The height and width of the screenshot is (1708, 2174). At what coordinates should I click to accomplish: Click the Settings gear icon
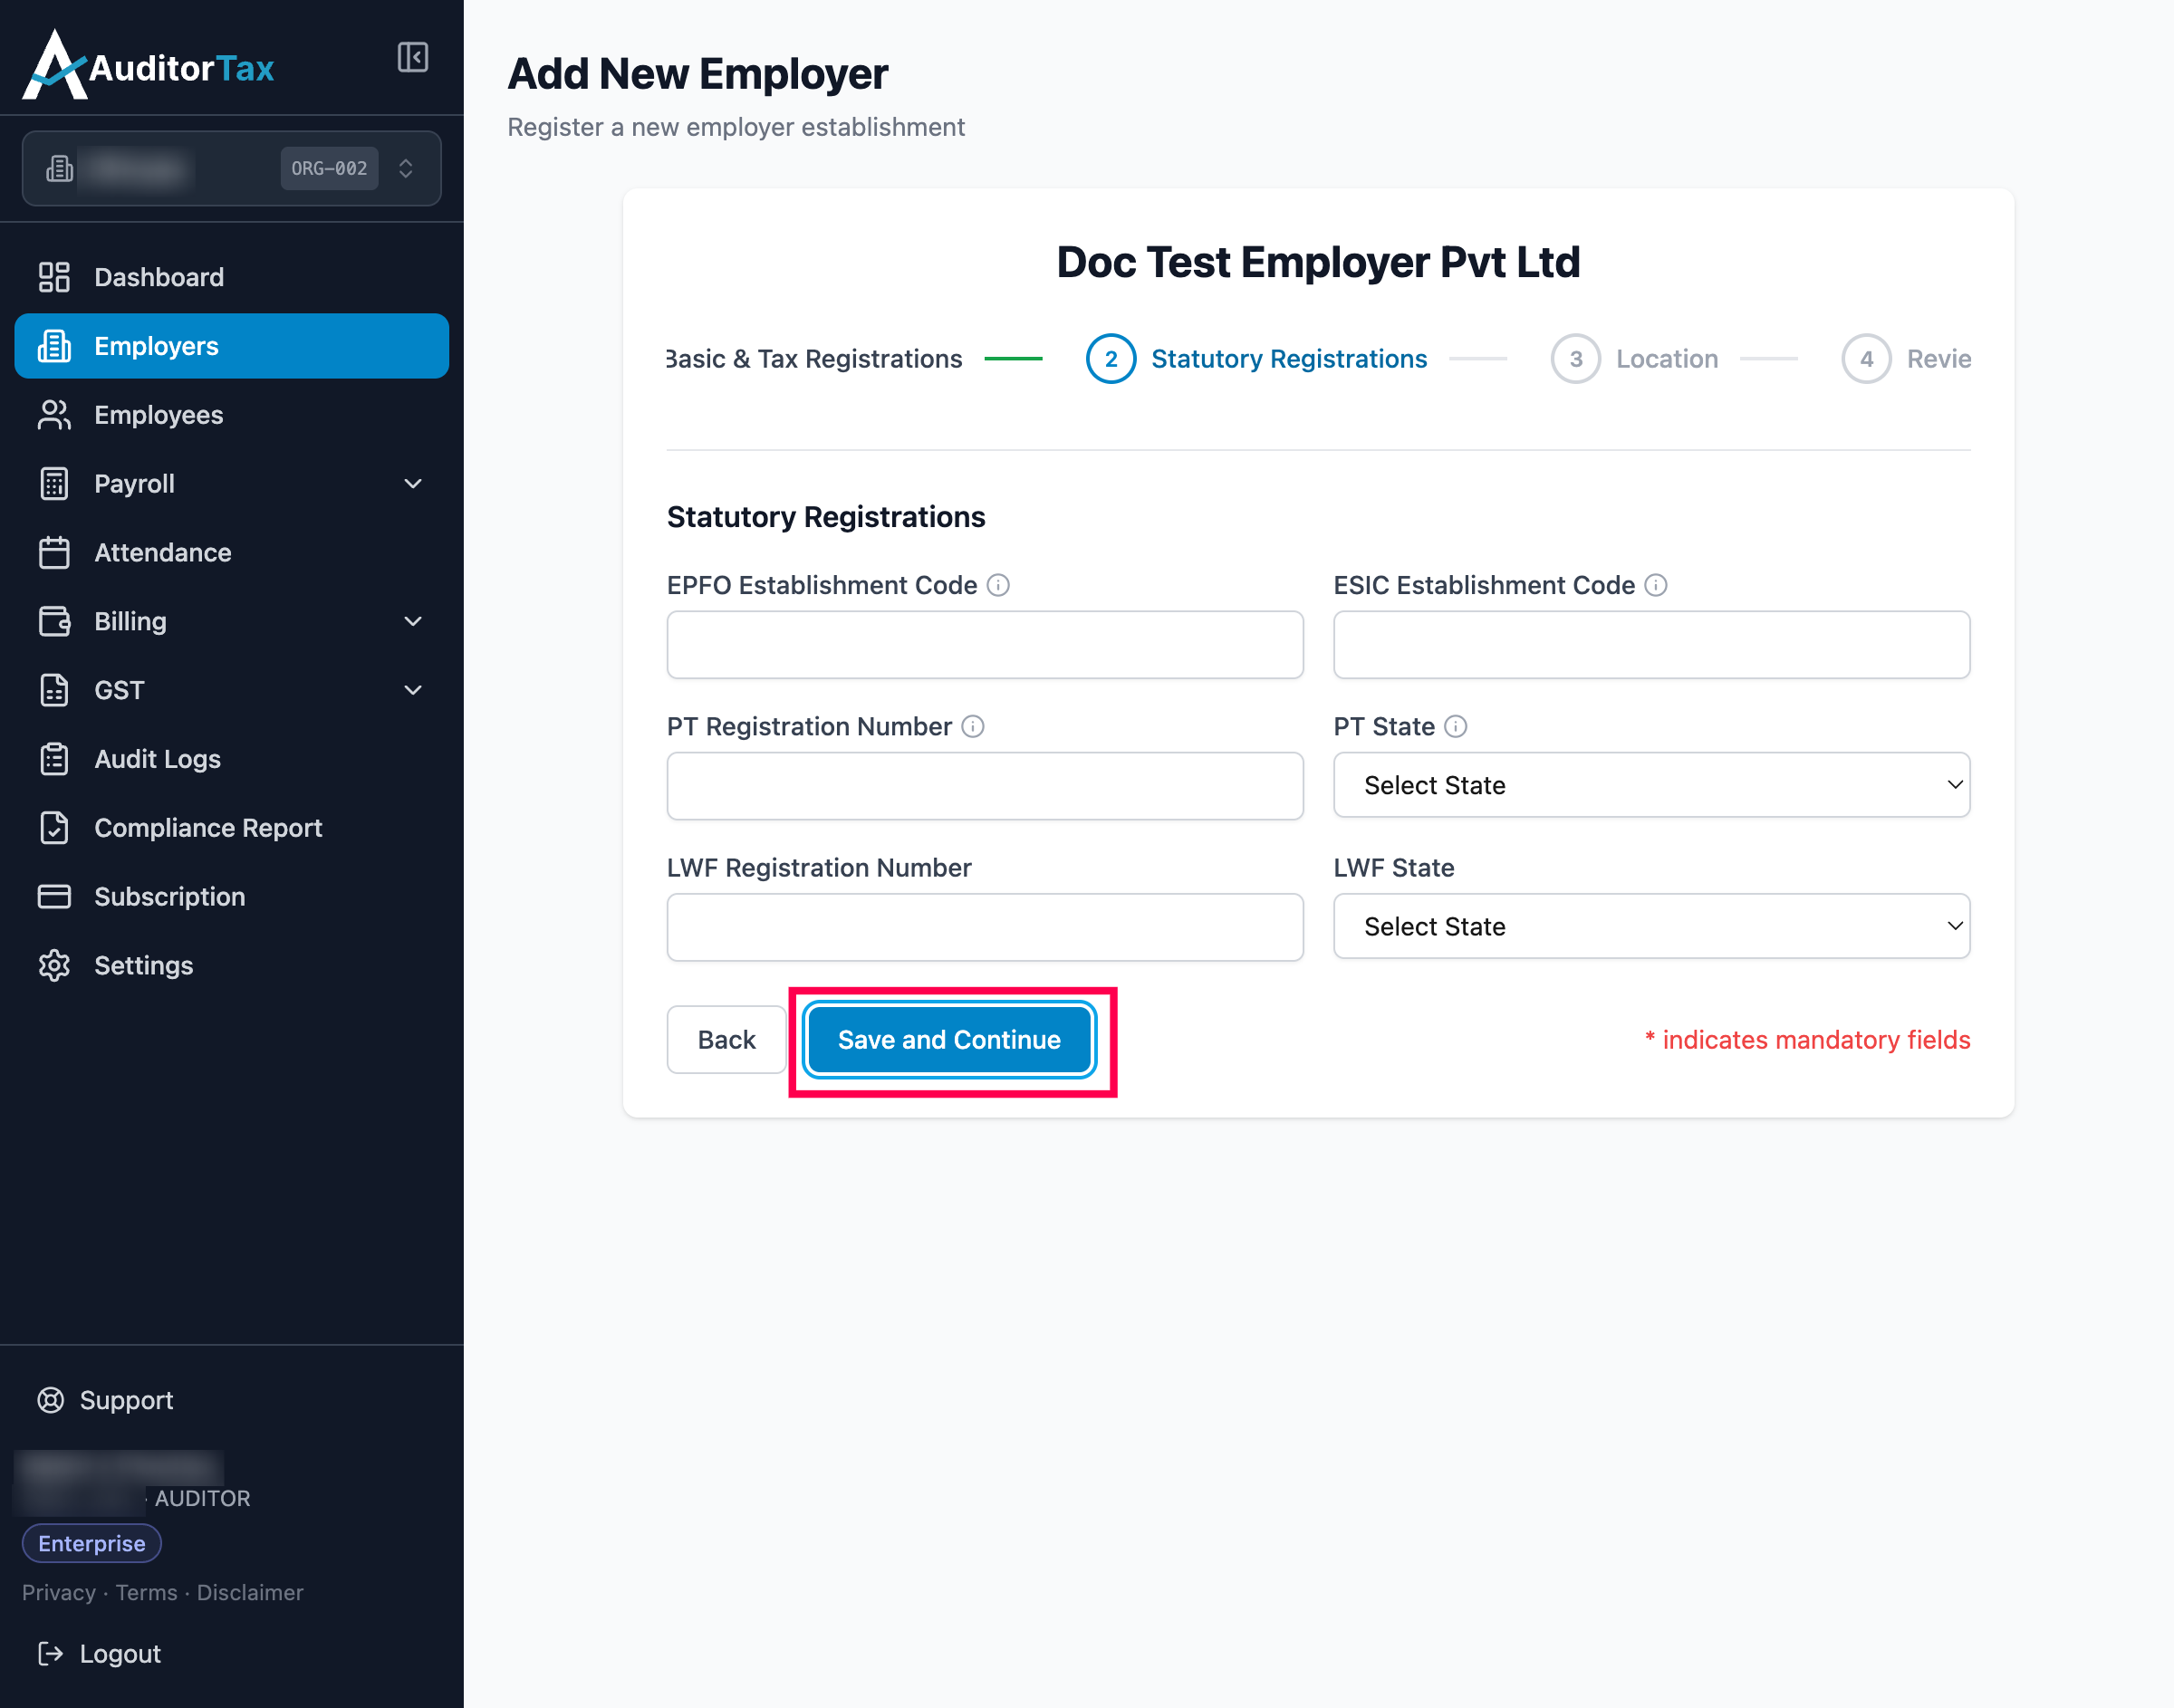(x=54, y=966)
